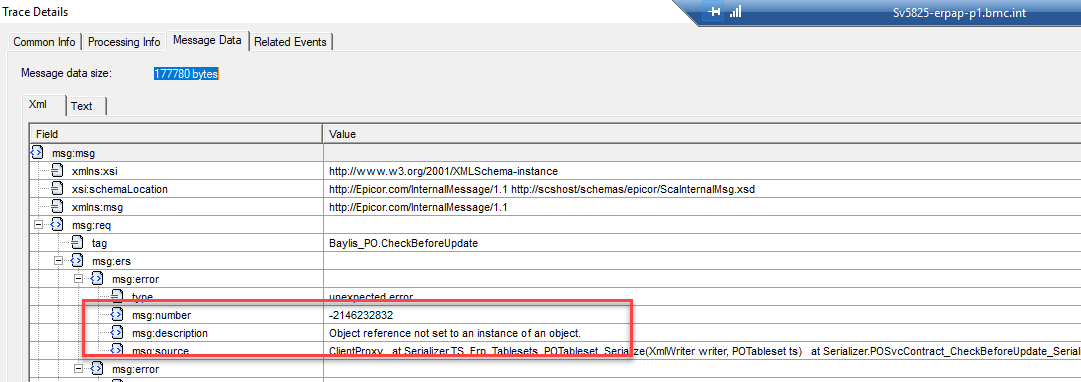Click the type attribute icon
1081x382 pixels.
(x=117, y=296)
